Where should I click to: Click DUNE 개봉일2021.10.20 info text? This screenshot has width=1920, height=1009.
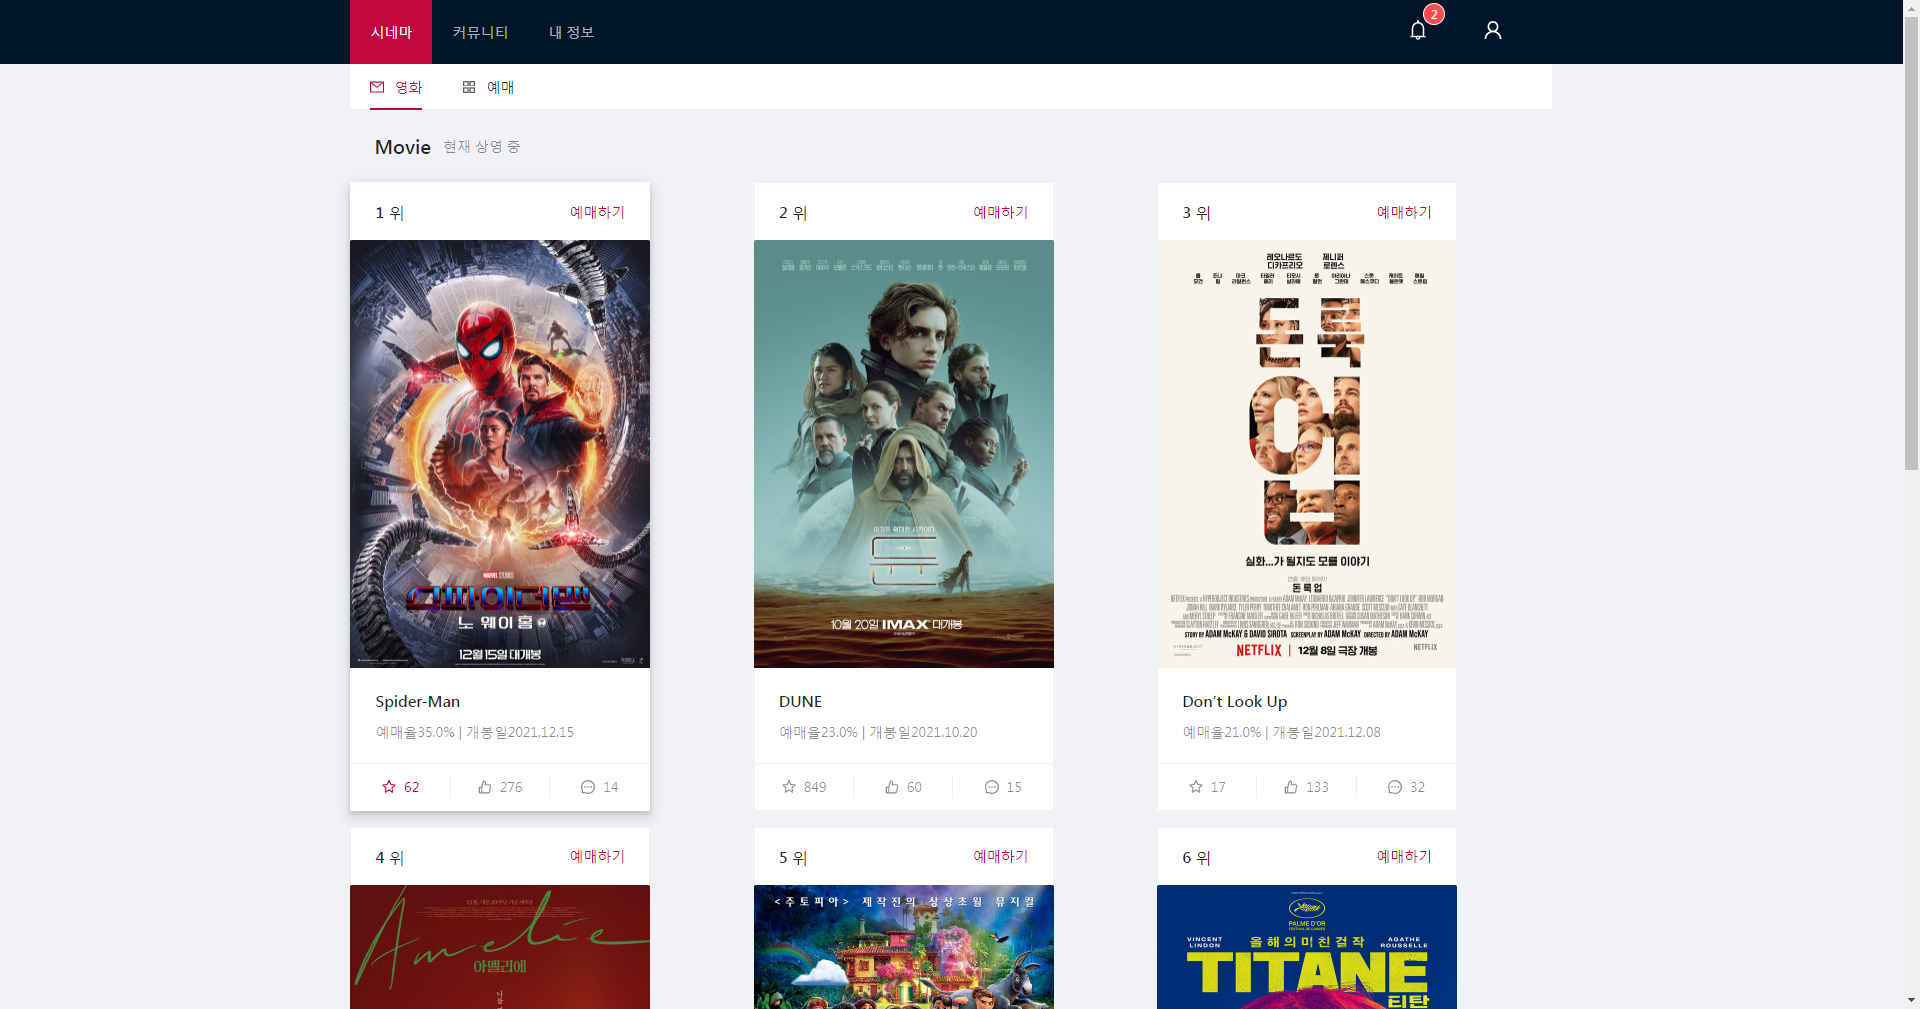924,732
